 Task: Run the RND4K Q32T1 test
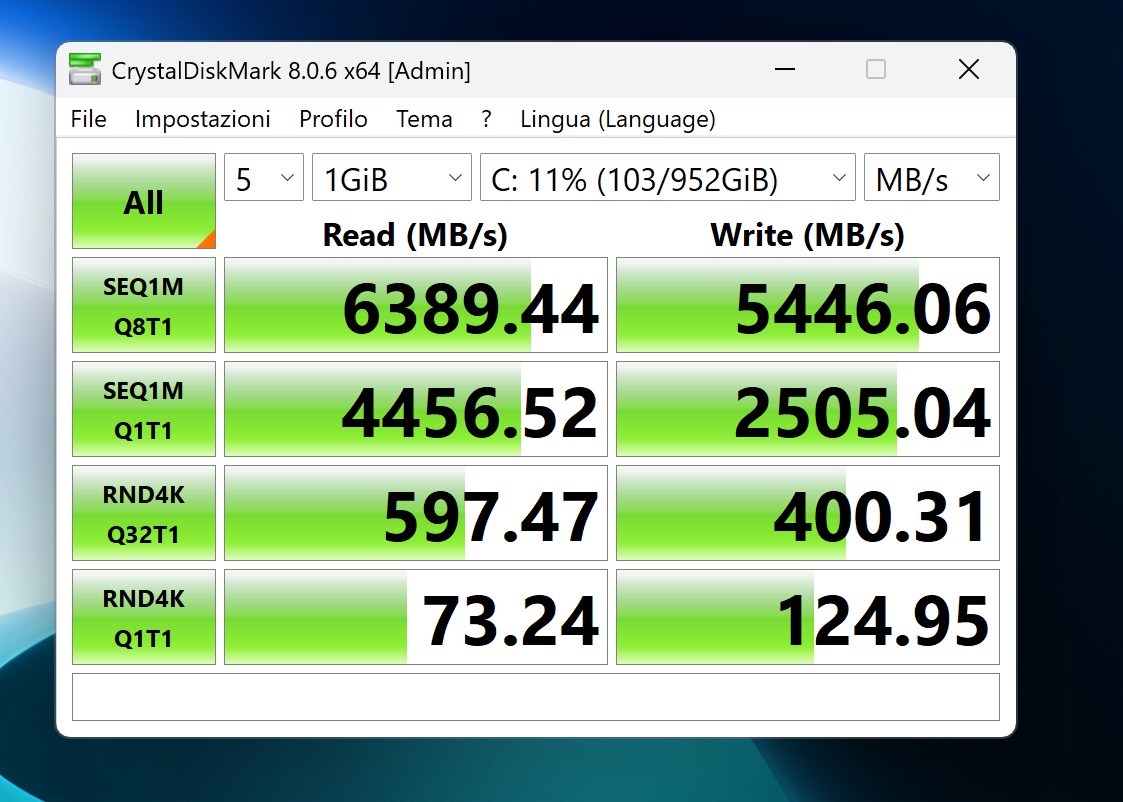point(144,513)
